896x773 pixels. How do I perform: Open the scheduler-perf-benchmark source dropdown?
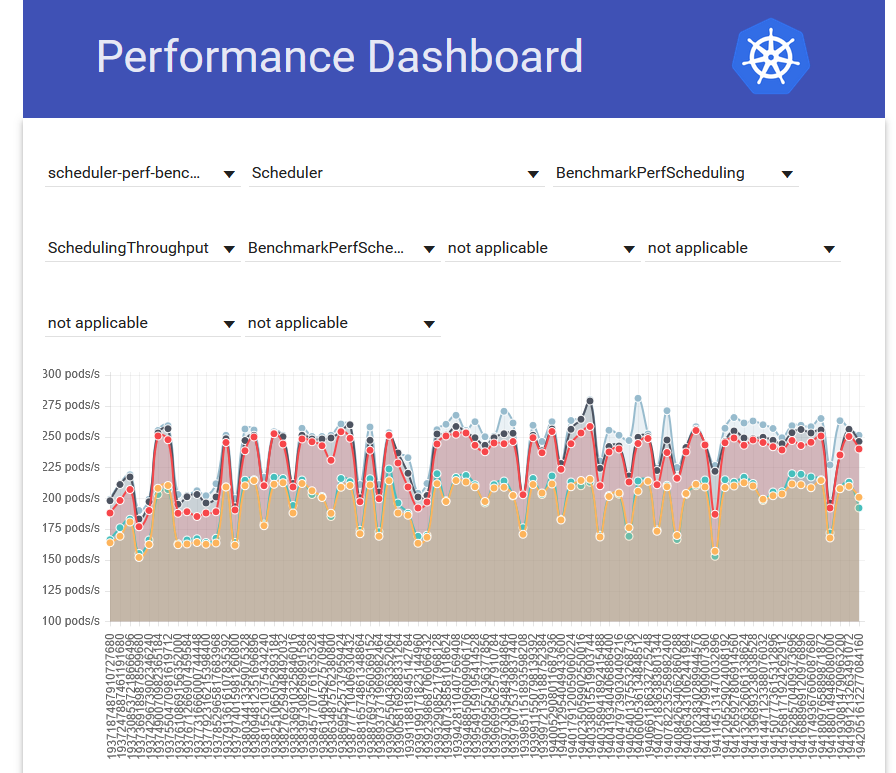coord(229,173)
